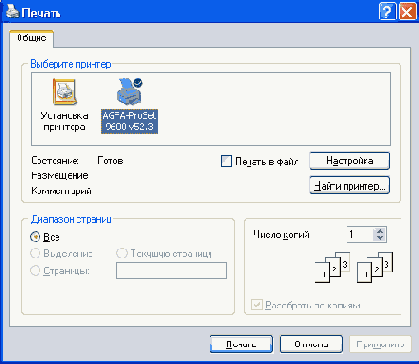
Task: Click the printer icon in title bar
Action: [12, 13]
